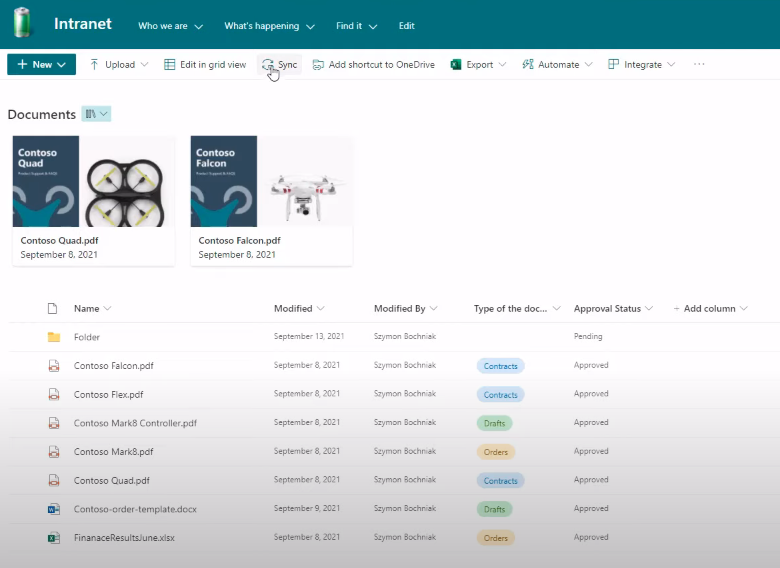Open Contoso-order-template.docx
This screenshot has height=568, width=780.
pyautogui.click(x=135, y=509)
